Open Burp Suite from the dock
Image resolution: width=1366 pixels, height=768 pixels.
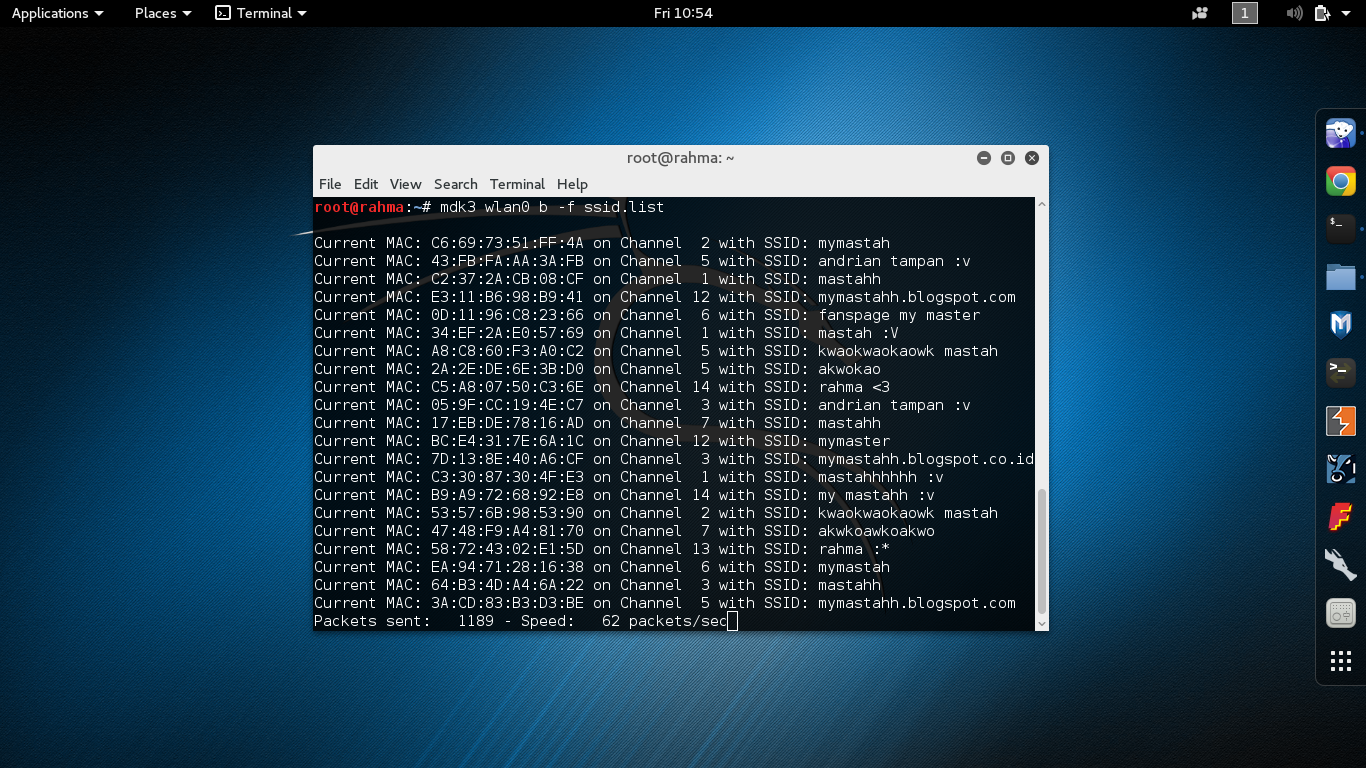coord(1340,421)
